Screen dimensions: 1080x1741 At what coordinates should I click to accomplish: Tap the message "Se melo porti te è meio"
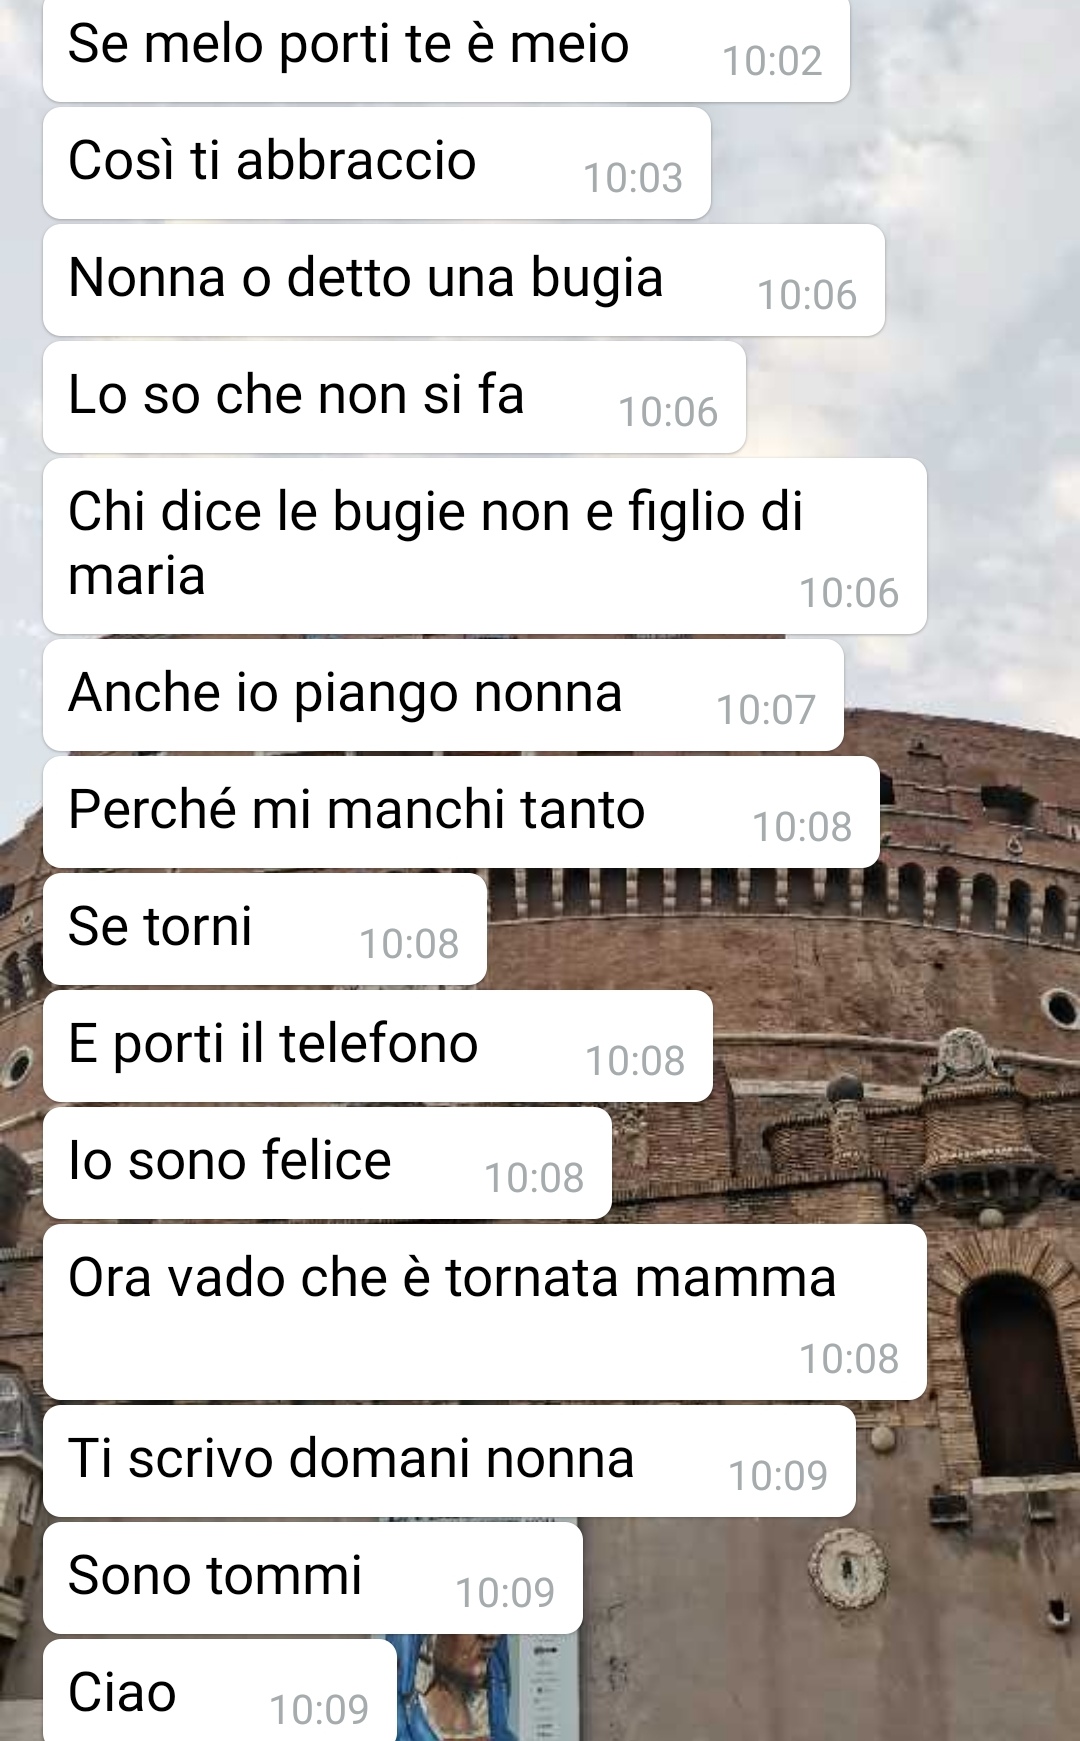click(446, 48)
